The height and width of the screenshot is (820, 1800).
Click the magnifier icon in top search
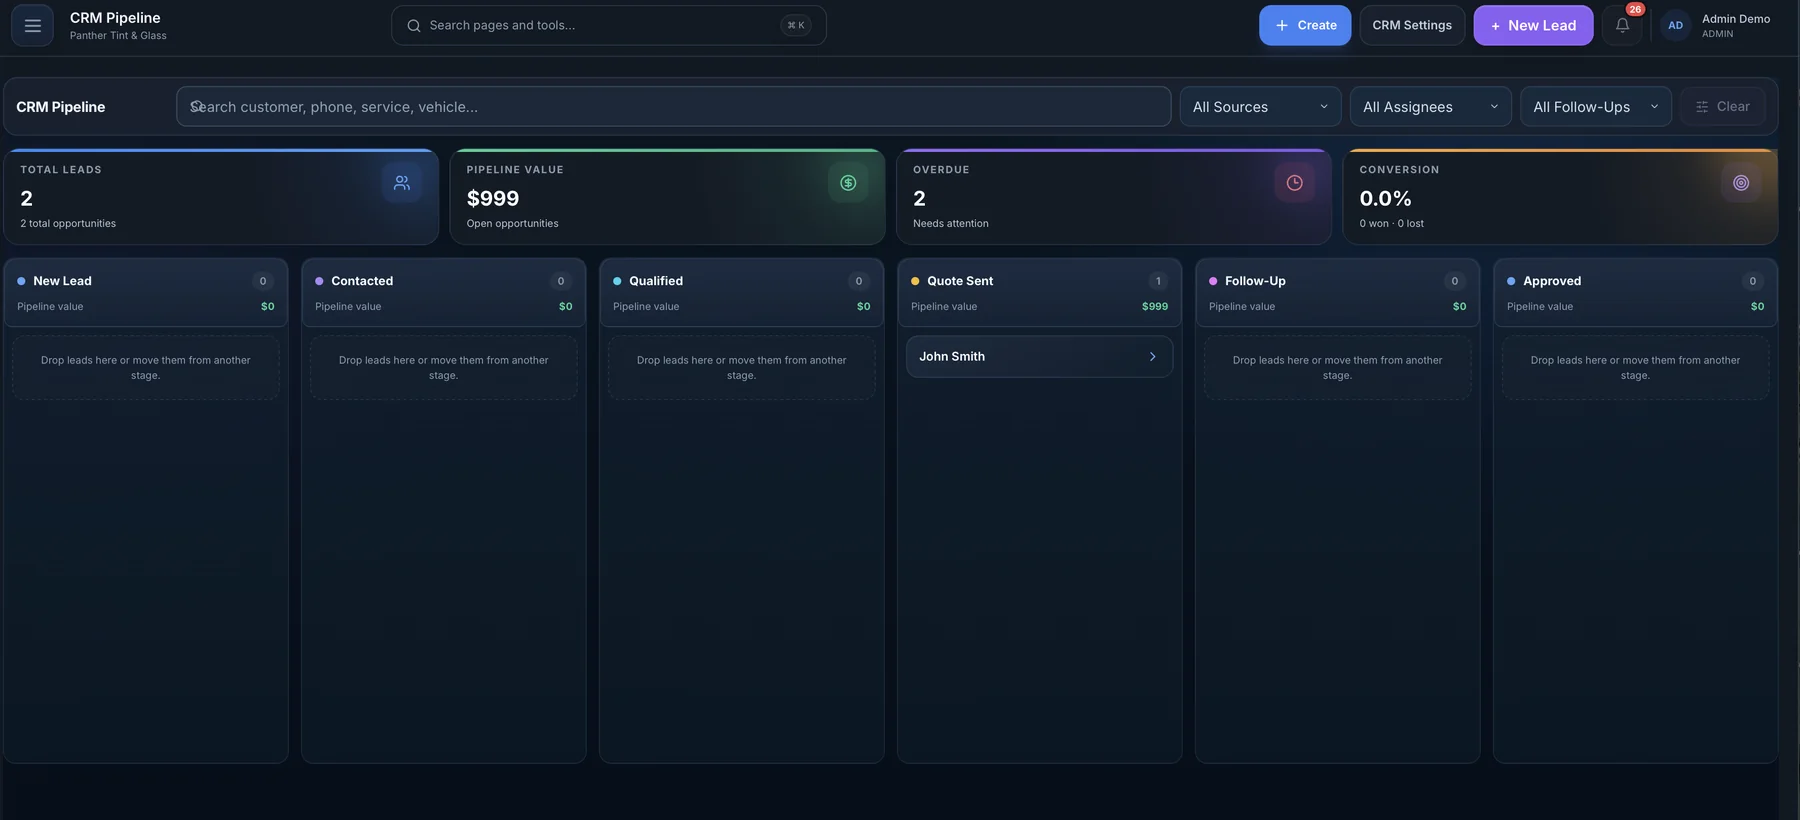[x=413, y=26]
